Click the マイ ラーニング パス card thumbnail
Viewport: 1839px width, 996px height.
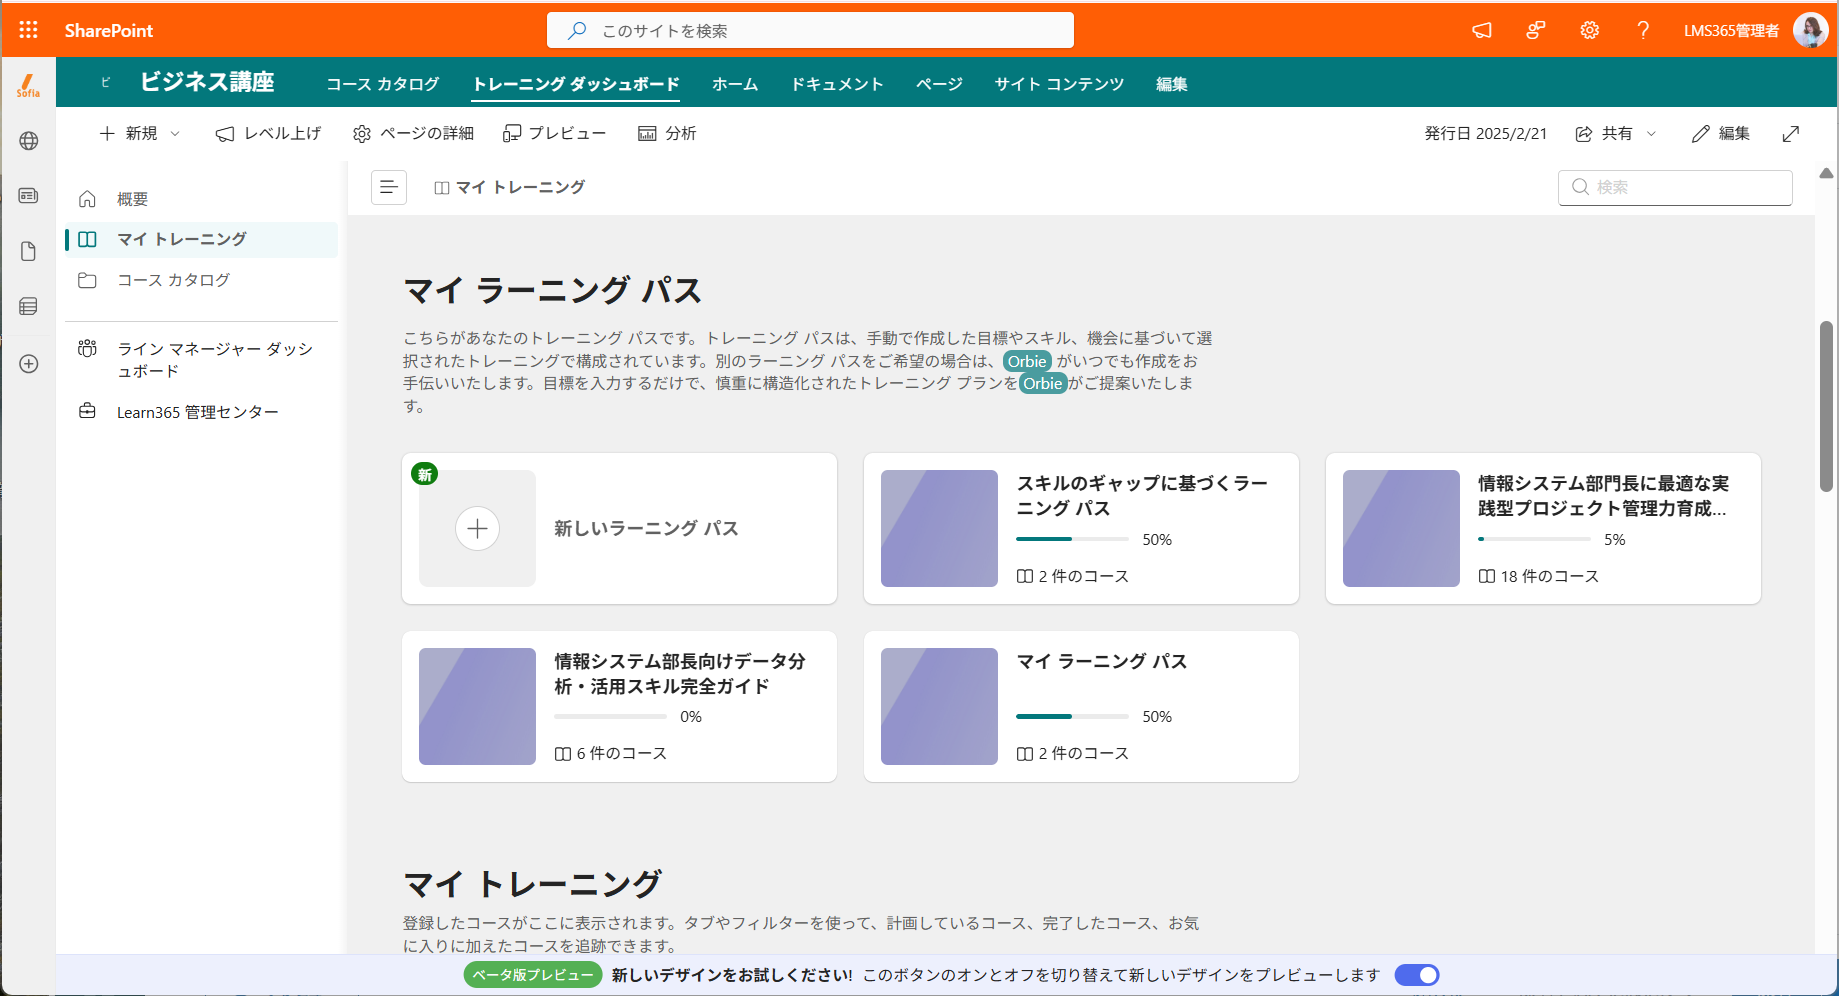(939, 706)
